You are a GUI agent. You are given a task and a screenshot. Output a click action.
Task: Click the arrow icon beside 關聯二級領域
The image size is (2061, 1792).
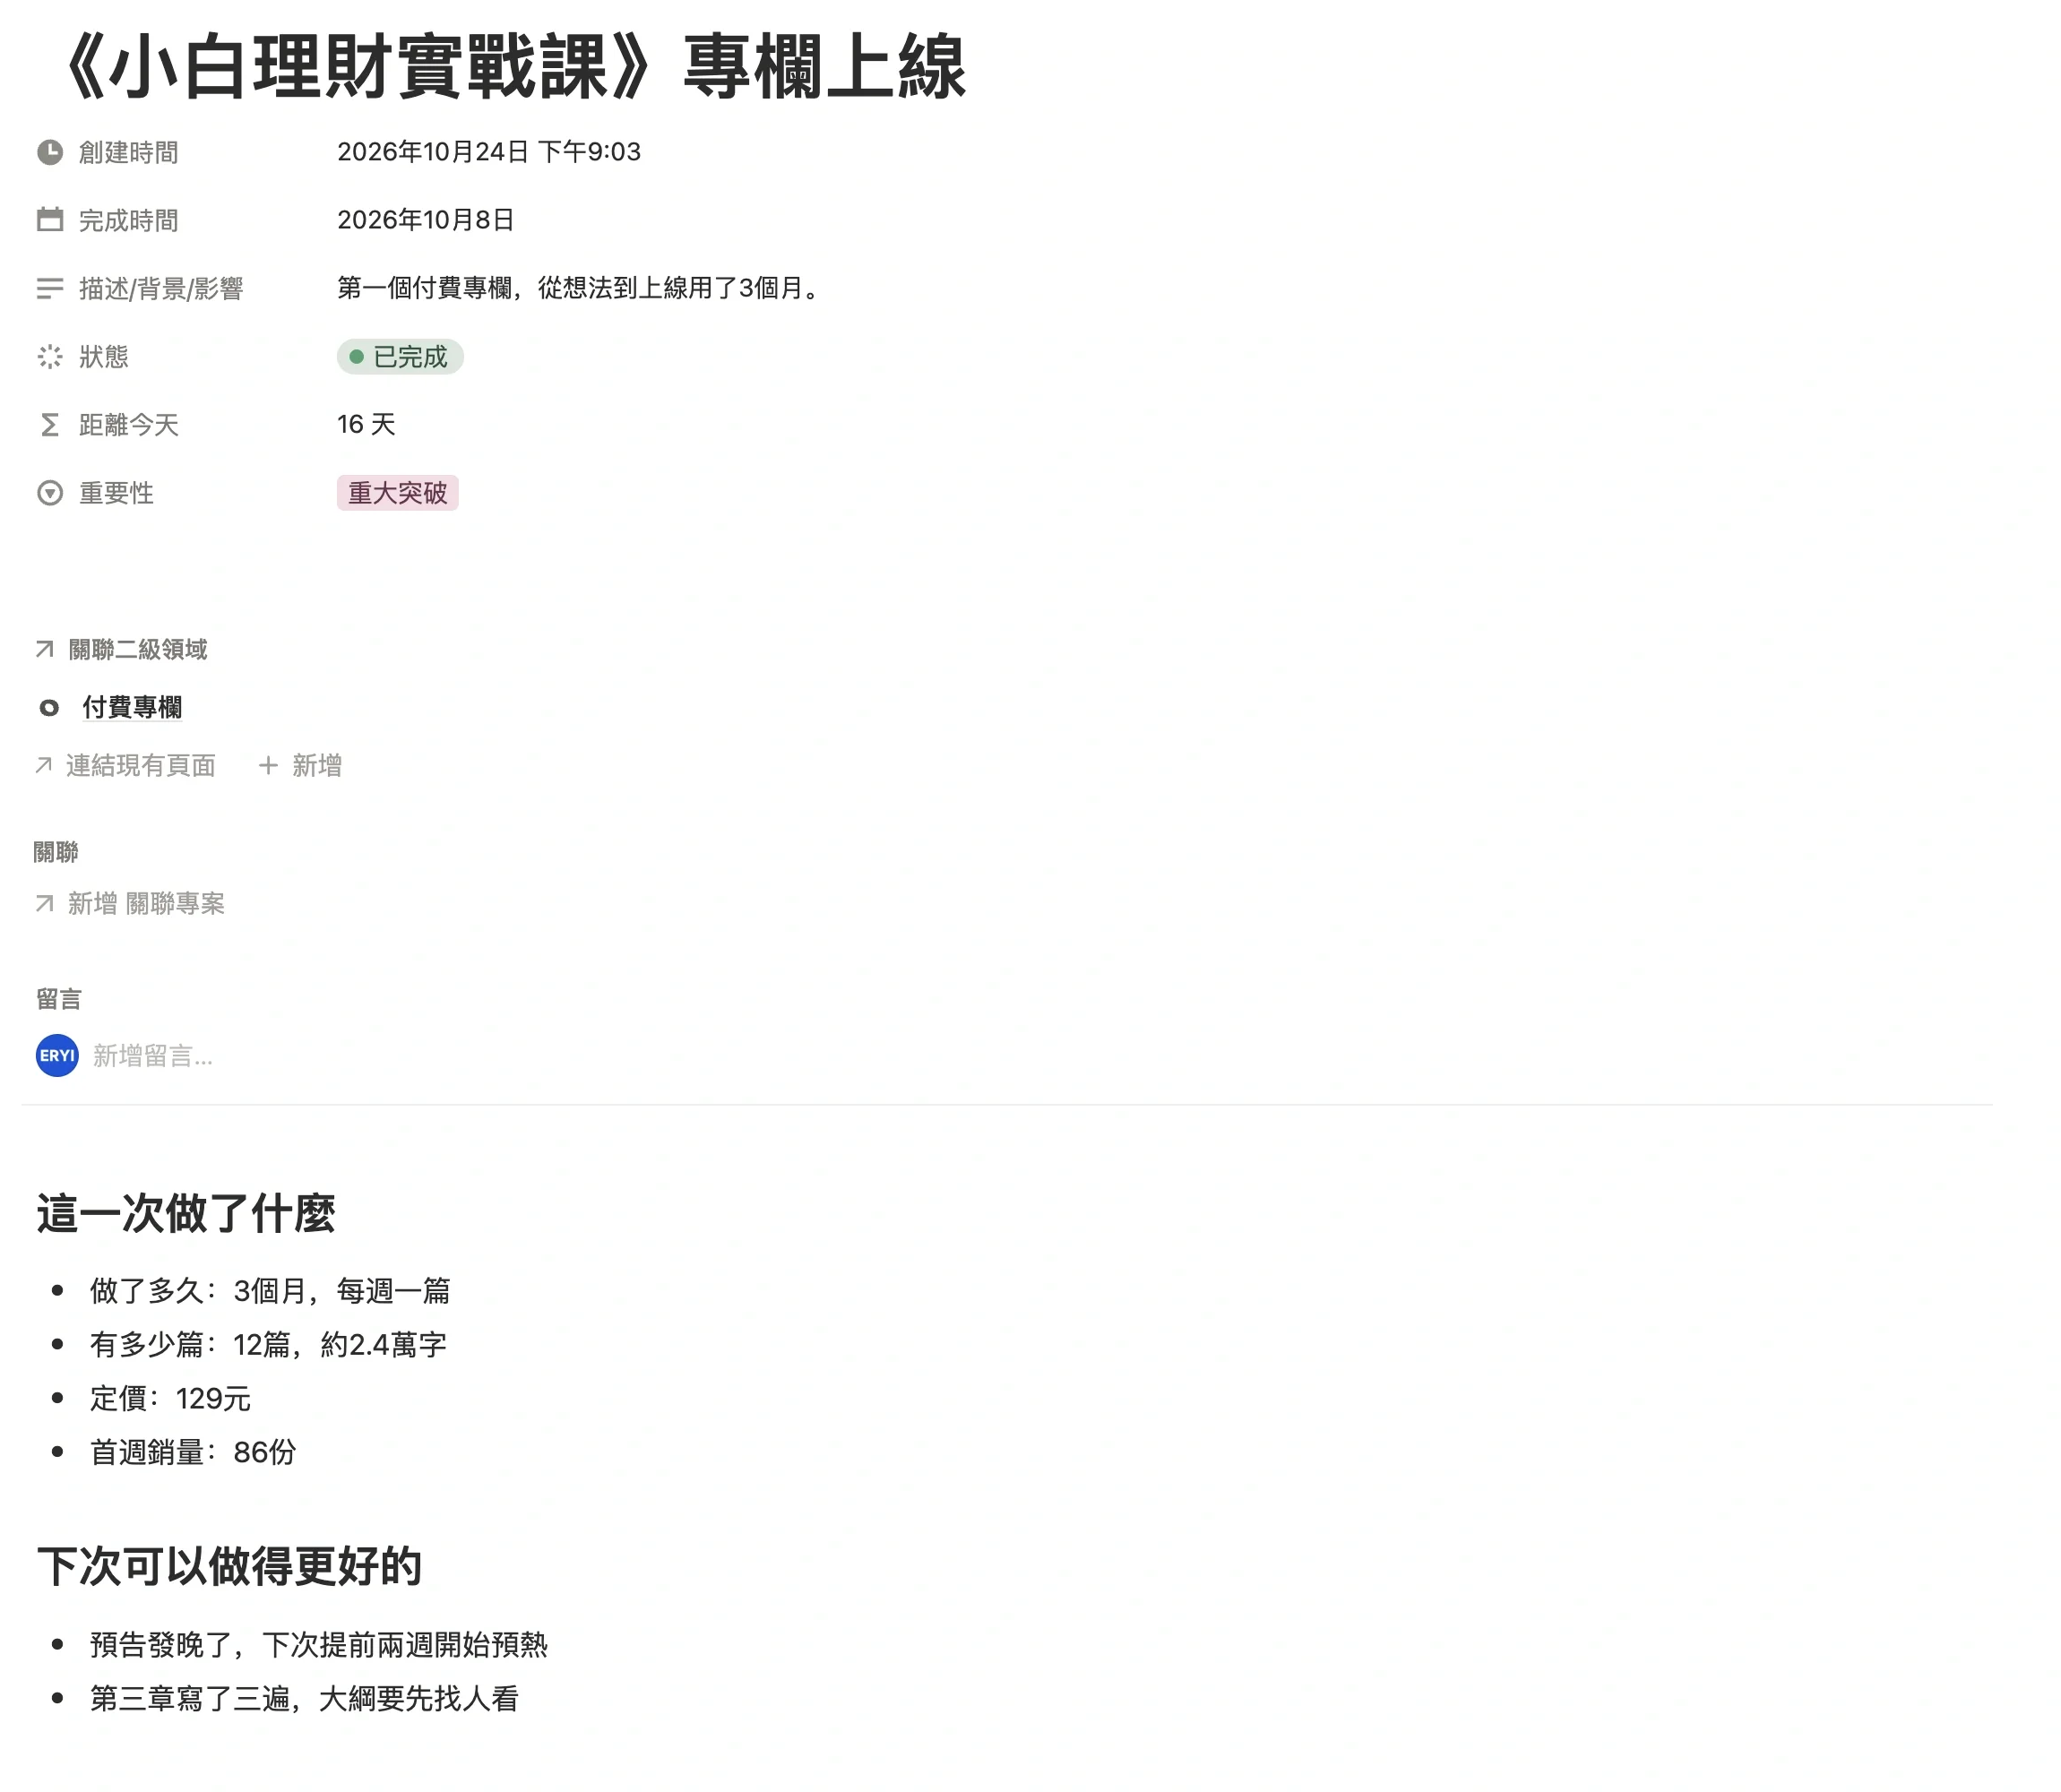(x=44, y=650)
